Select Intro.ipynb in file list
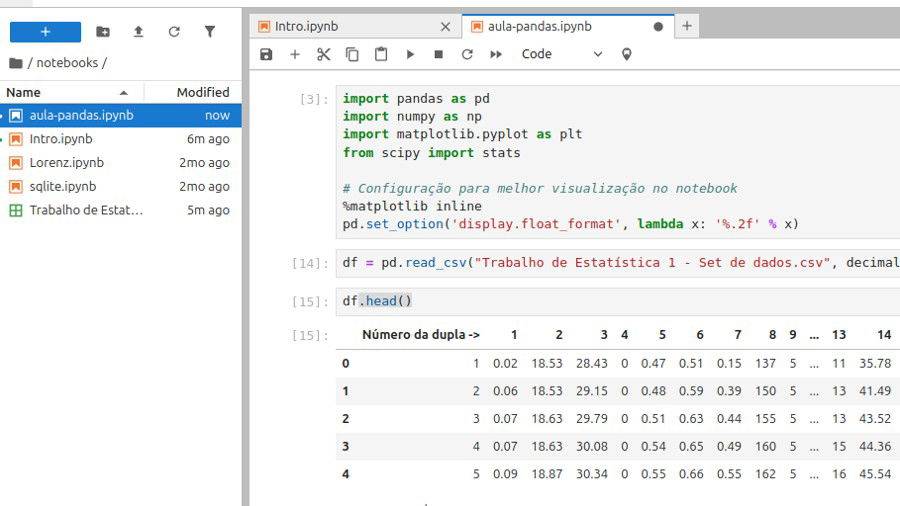The height and width of the screenshot is (506, 900). (121, 139)
